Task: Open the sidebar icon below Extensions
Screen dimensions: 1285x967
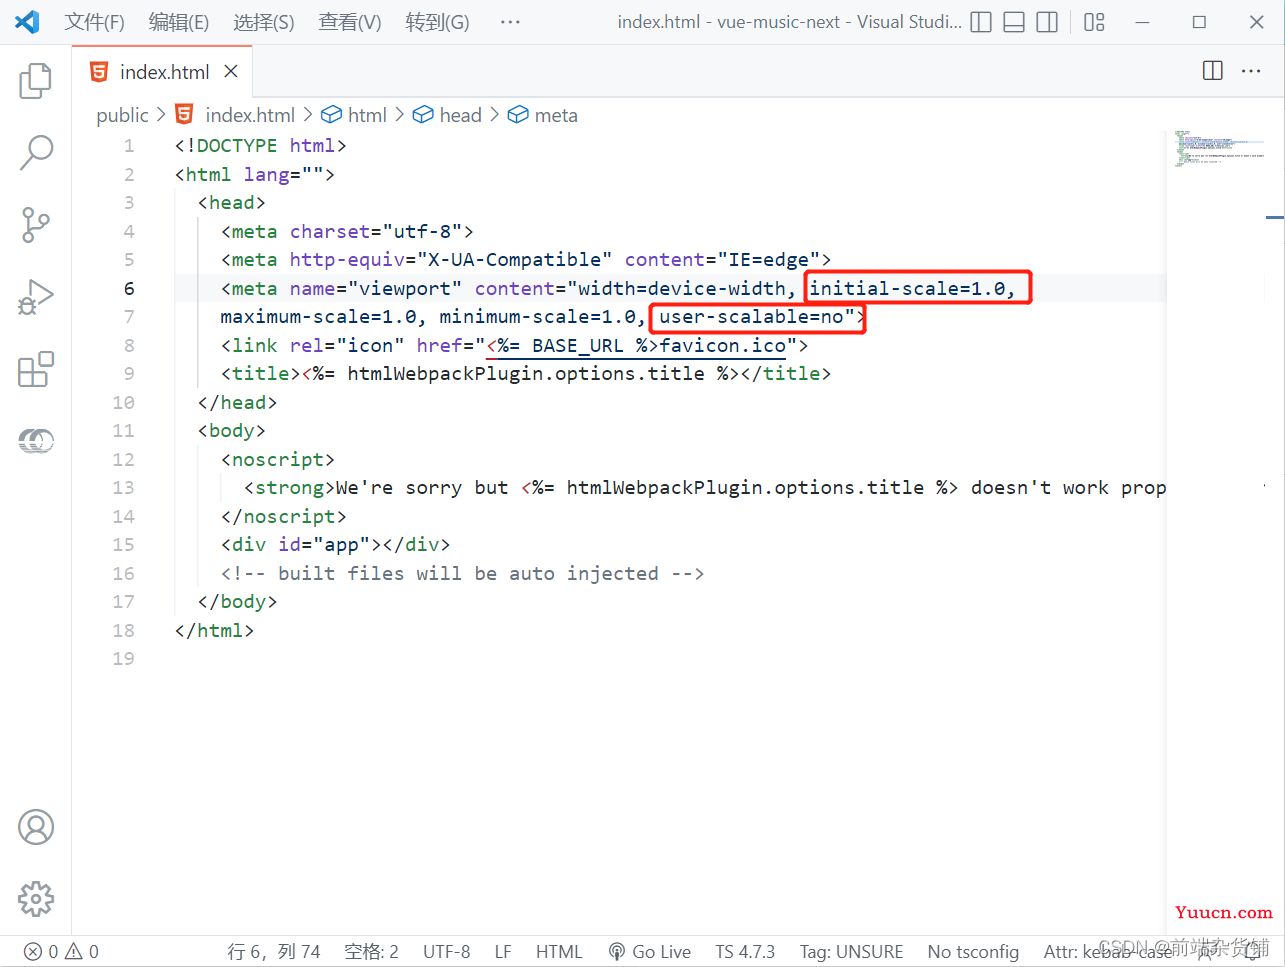Action: (x=36, y=440)
